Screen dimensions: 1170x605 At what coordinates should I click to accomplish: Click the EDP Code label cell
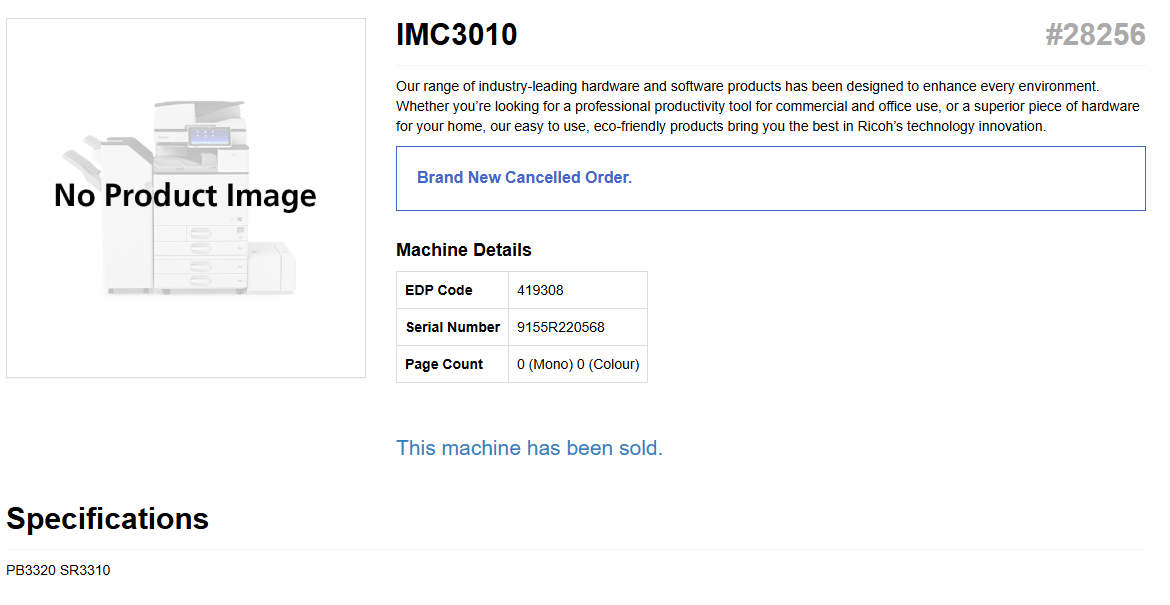439,290
